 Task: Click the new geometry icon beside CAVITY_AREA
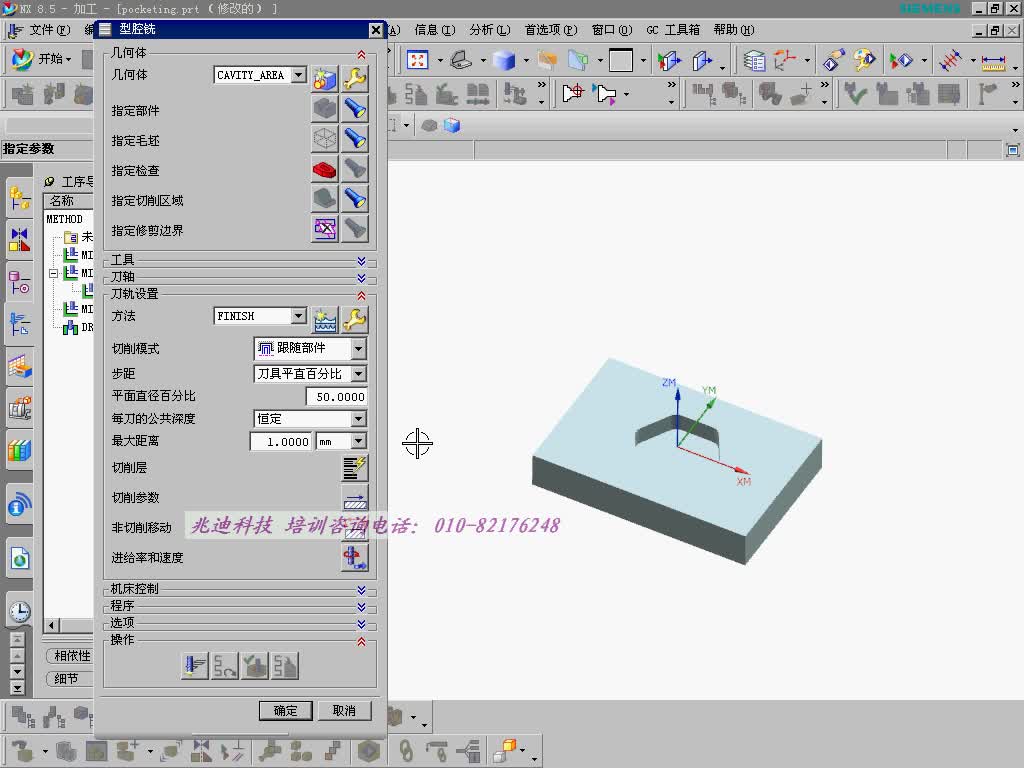tap(325, 78)
